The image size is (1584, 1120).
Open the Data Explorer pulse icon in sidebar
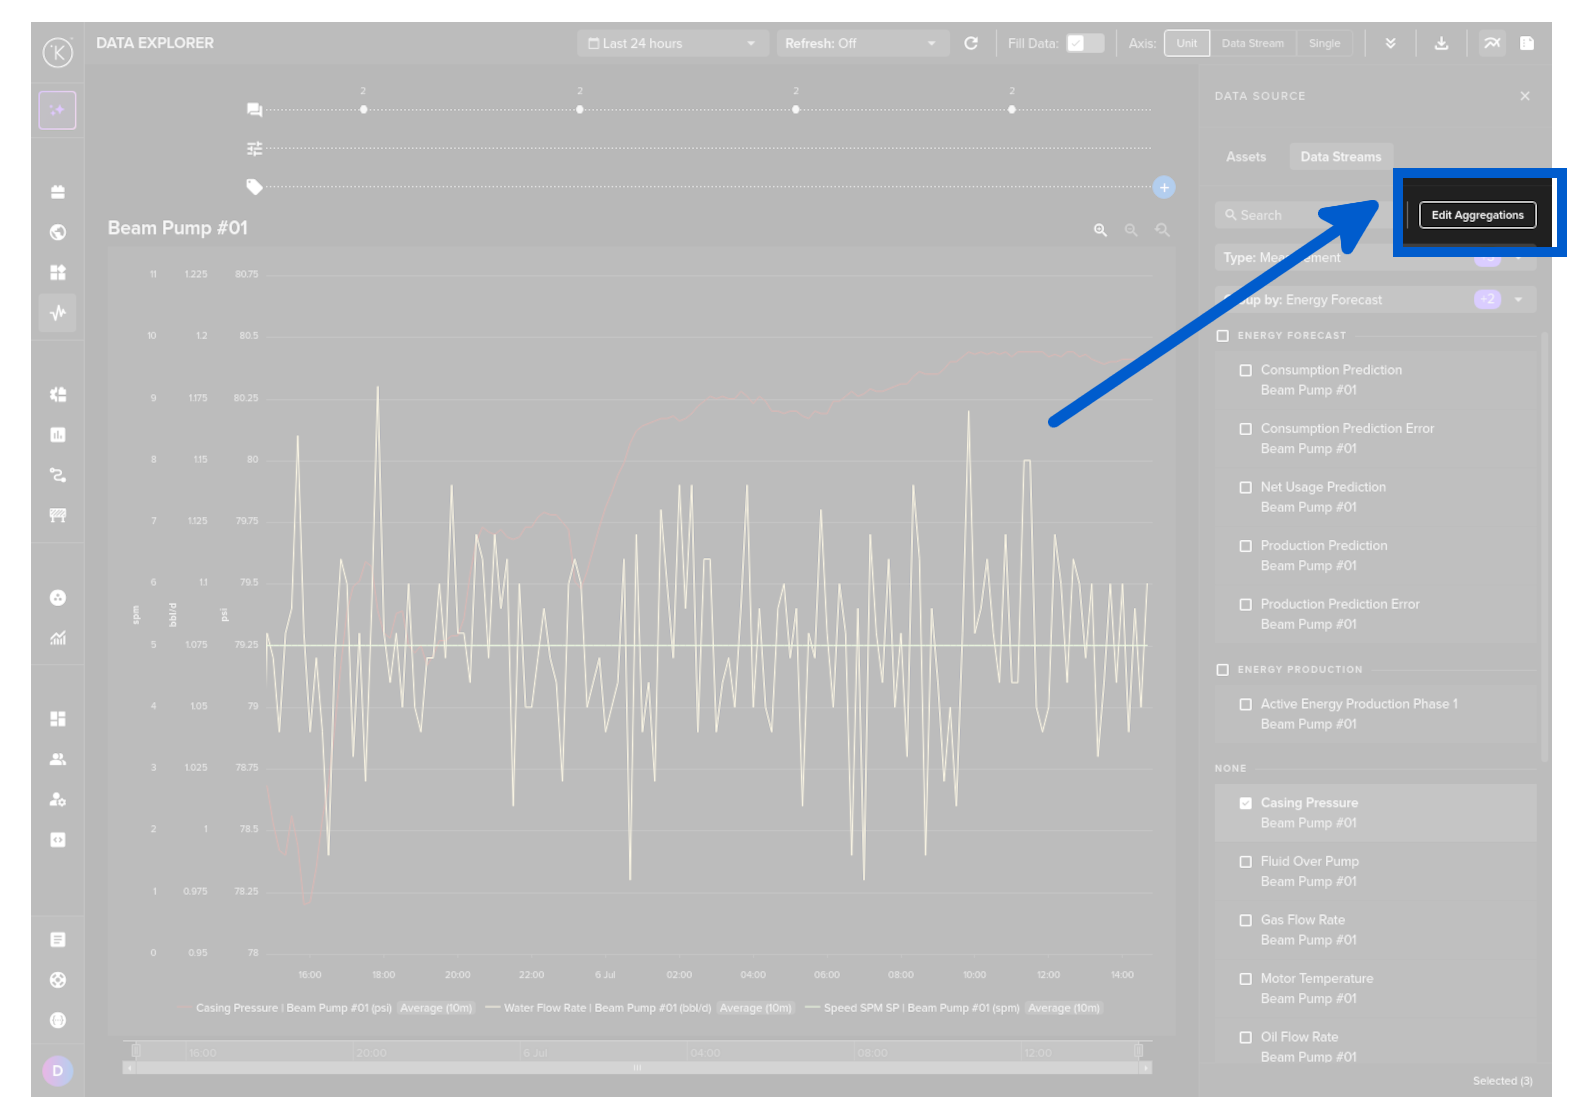coord(58,313)
